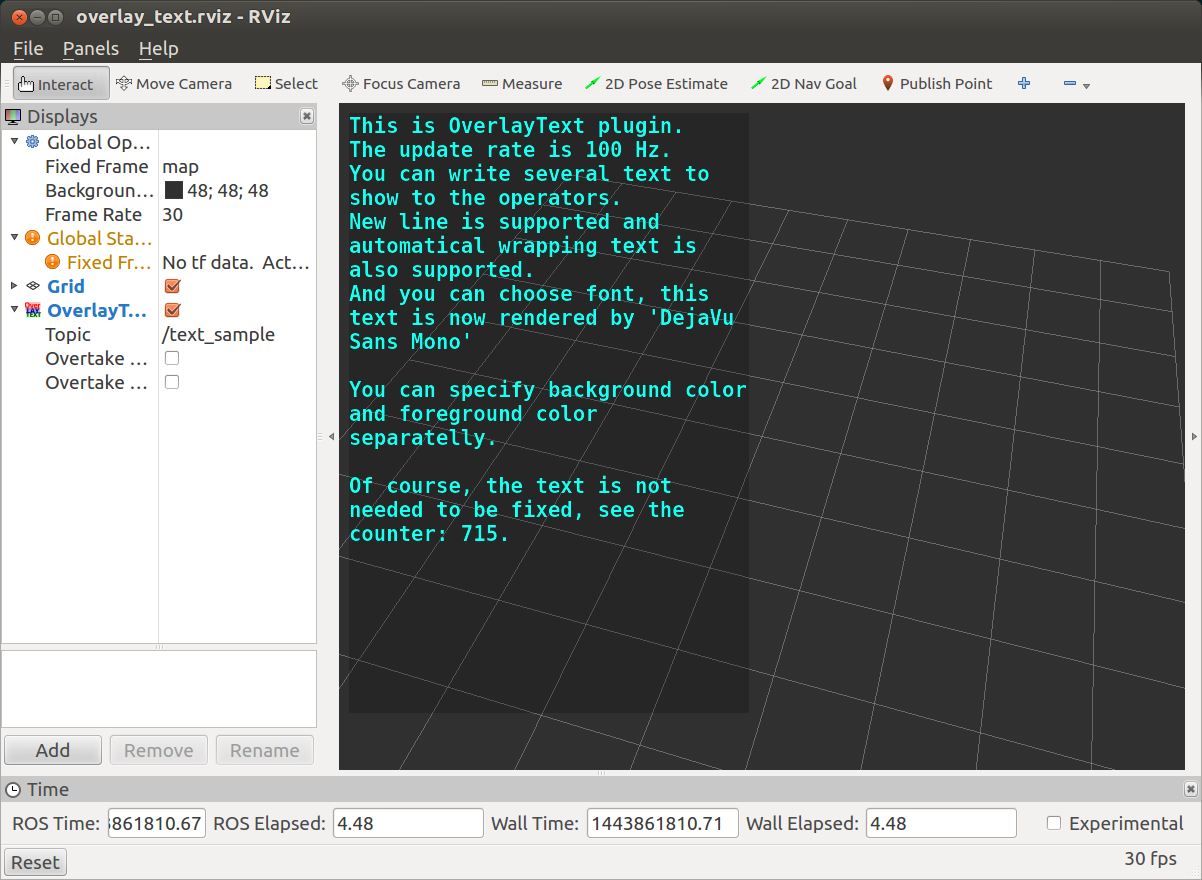Click the Time panel clock icon
The height and width of the screenshot is (880, 1202).
(13, 790)
